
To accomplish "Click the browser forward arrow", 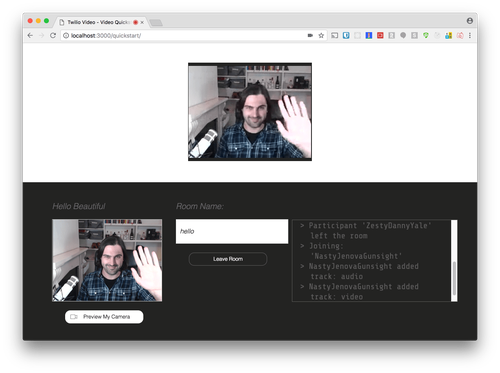I will coord(42,35).
